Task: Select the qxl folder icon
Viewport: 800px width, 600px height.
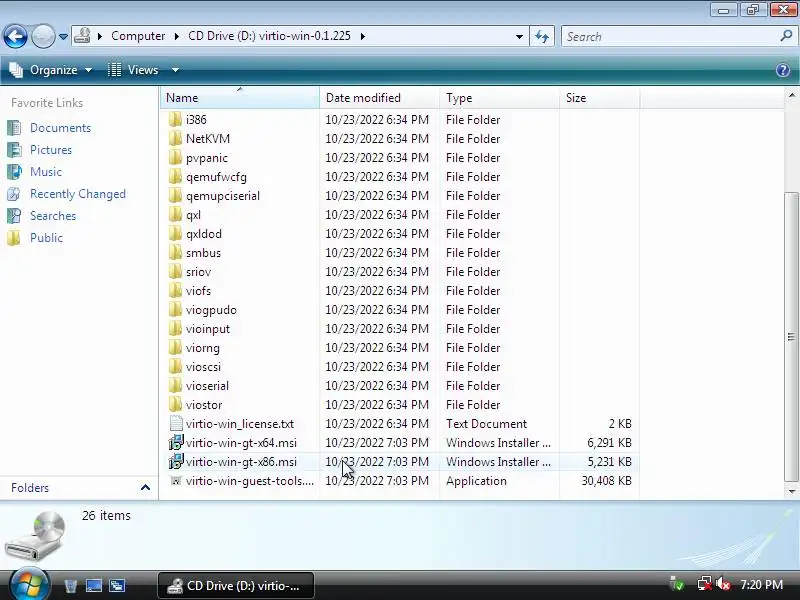Action: click(x=175, y=215)
